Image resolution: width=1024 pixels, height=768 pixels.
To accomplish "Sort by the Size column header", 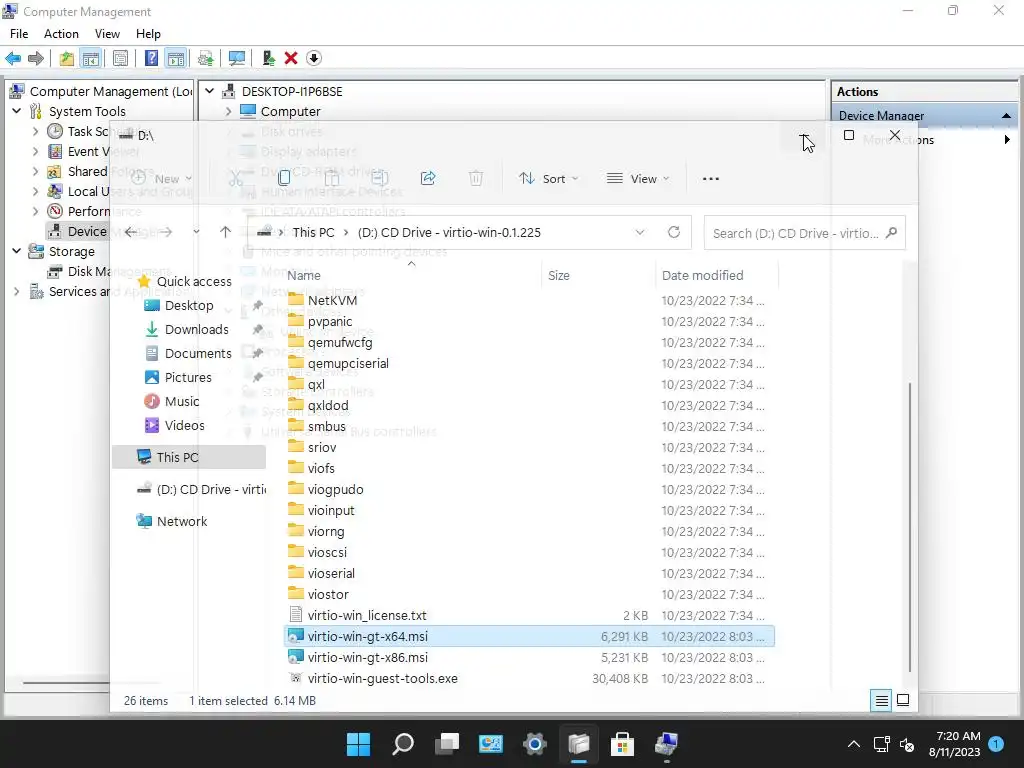I will coord(558,276).
